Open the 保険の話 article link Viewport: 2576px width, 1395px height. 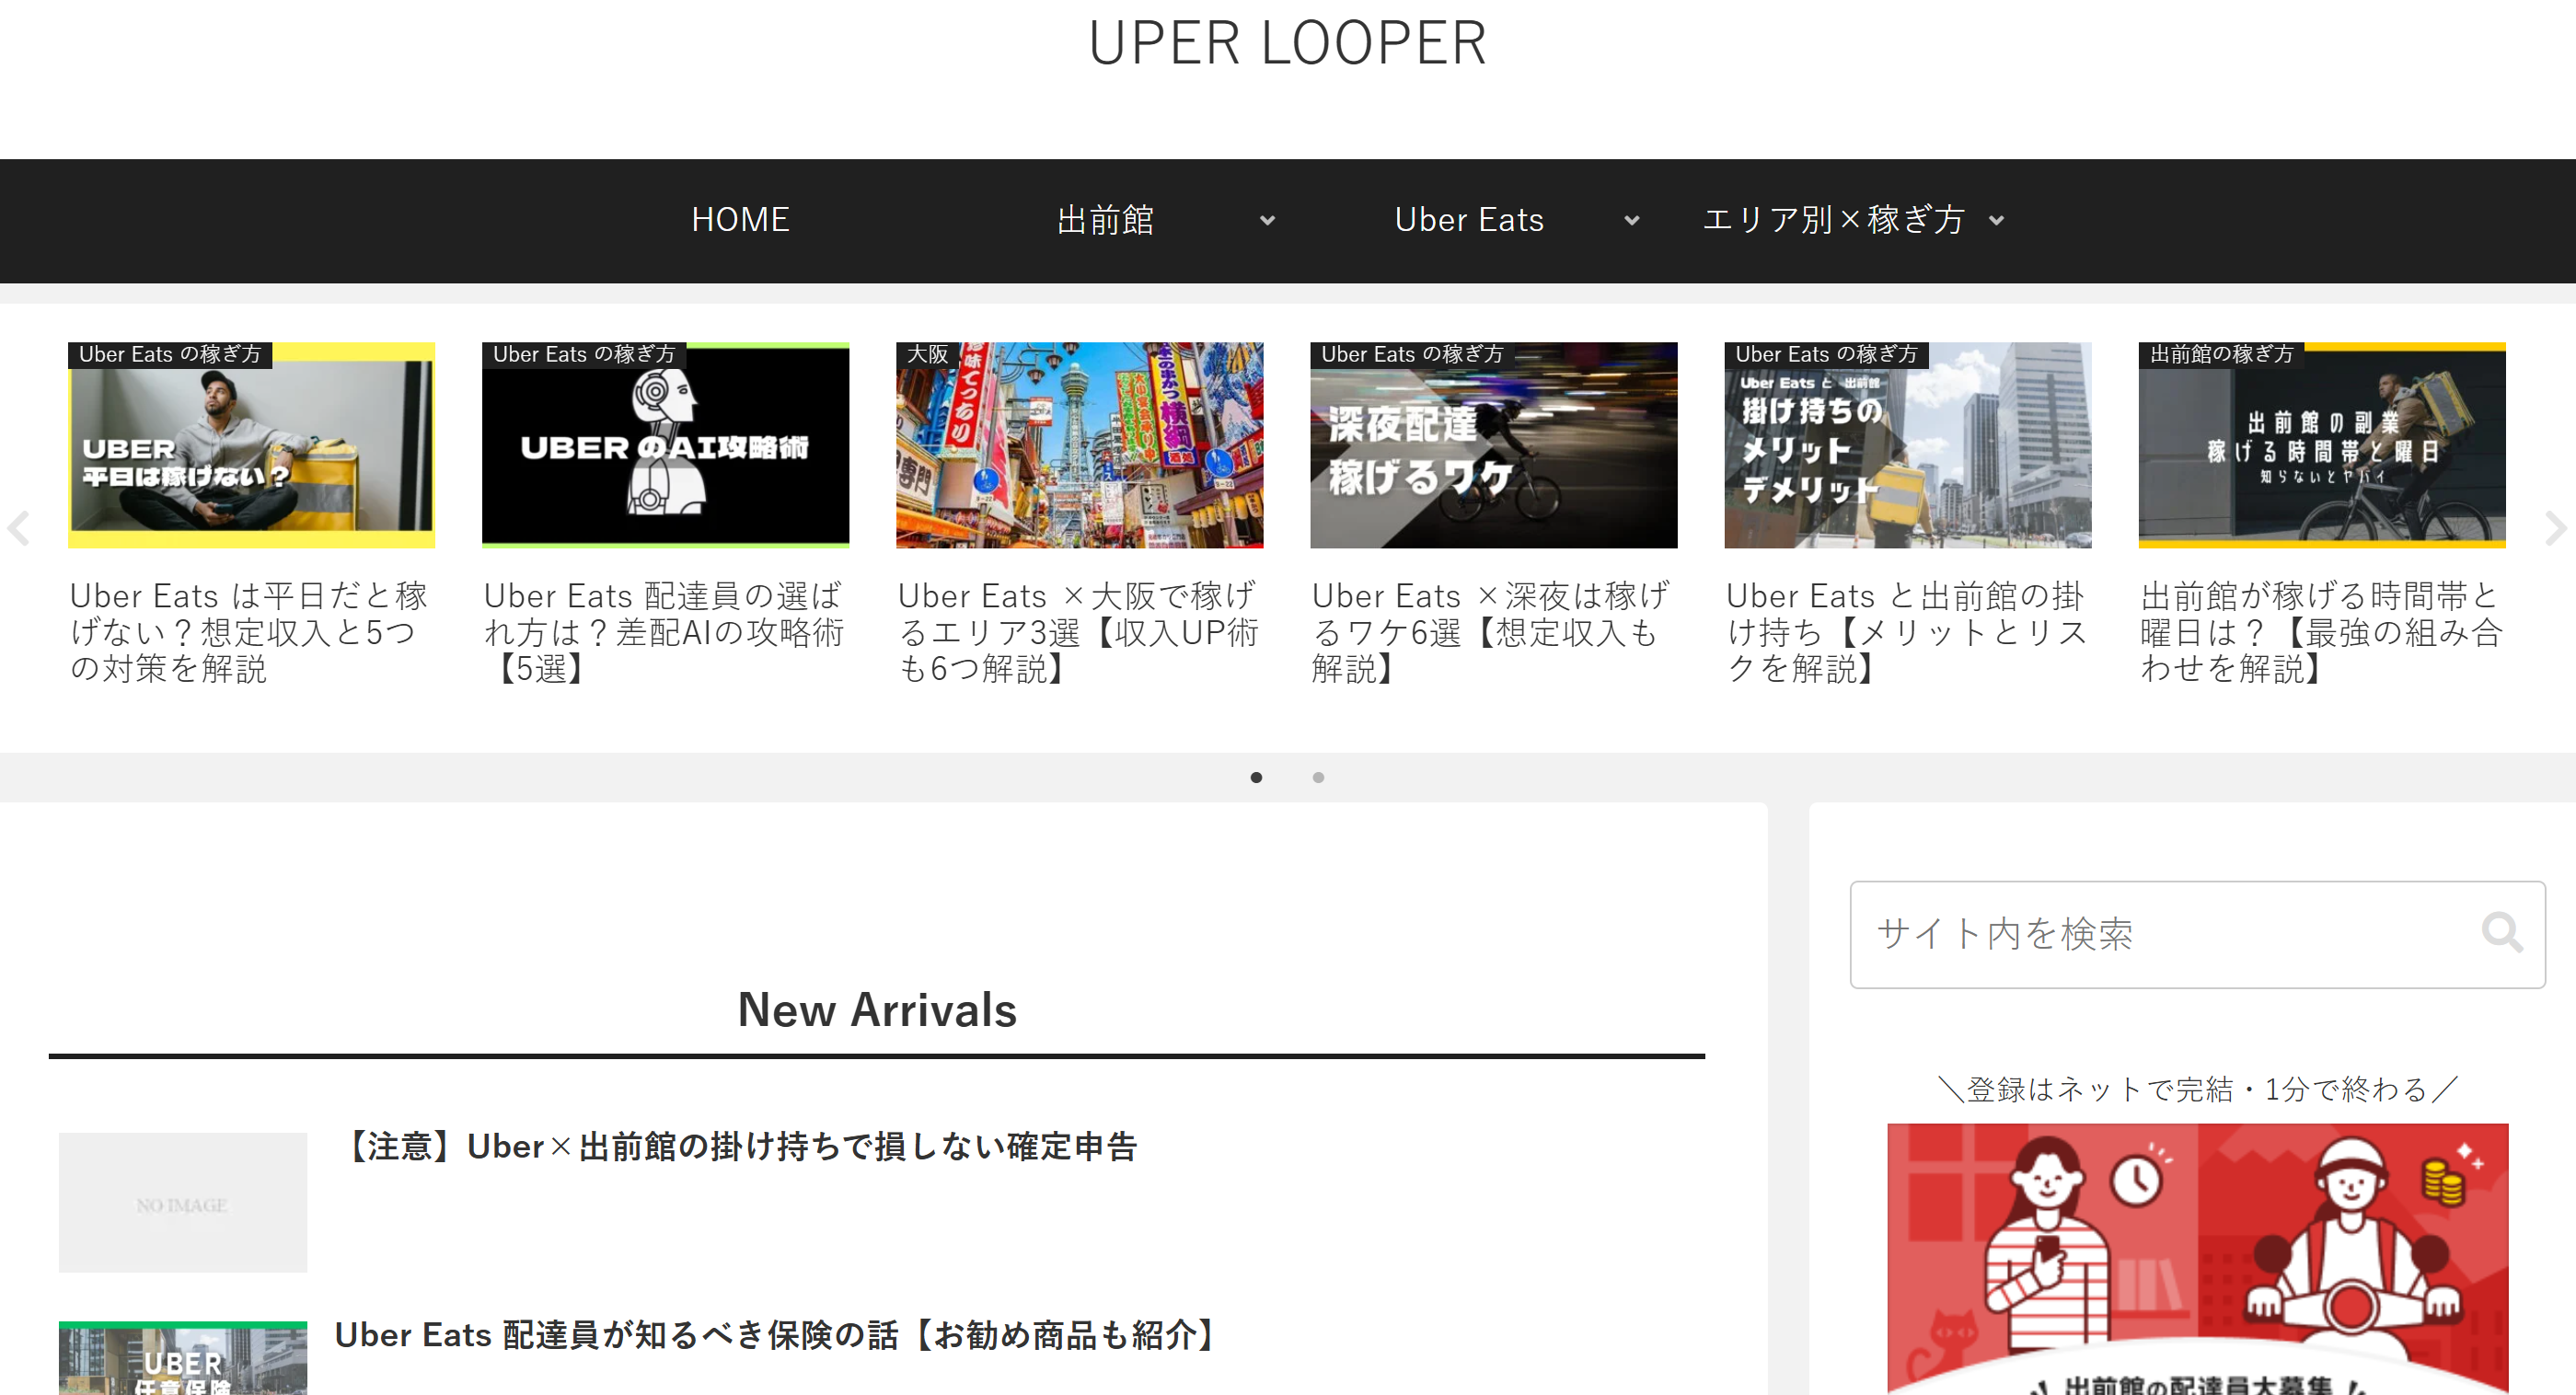[775, 1335]
